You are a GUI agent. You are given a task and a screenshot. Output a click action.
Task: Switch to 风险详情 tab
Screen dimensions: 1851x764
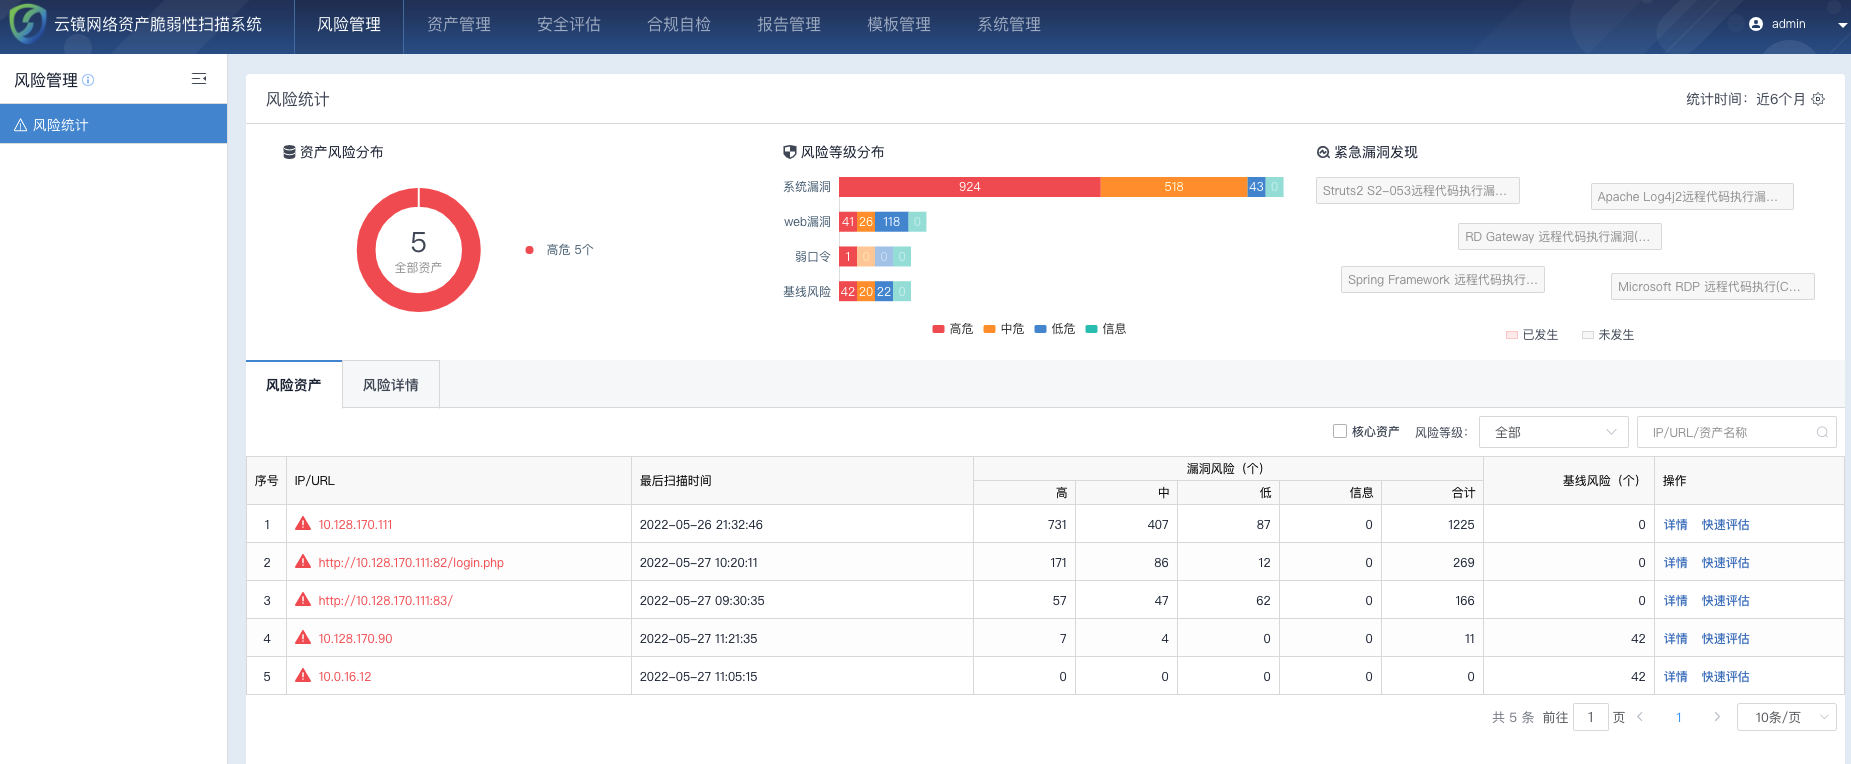(x=391, y=385)
